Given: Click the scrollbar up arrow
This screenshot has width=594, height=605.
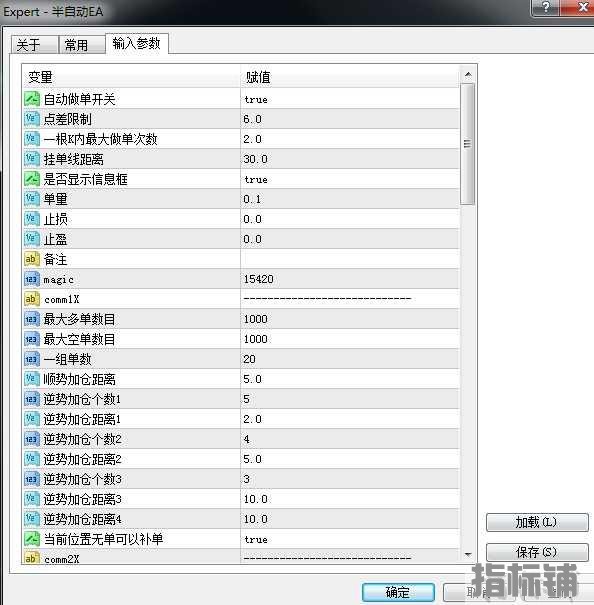Looking at the screenshot, I should (x=468, y=74).
